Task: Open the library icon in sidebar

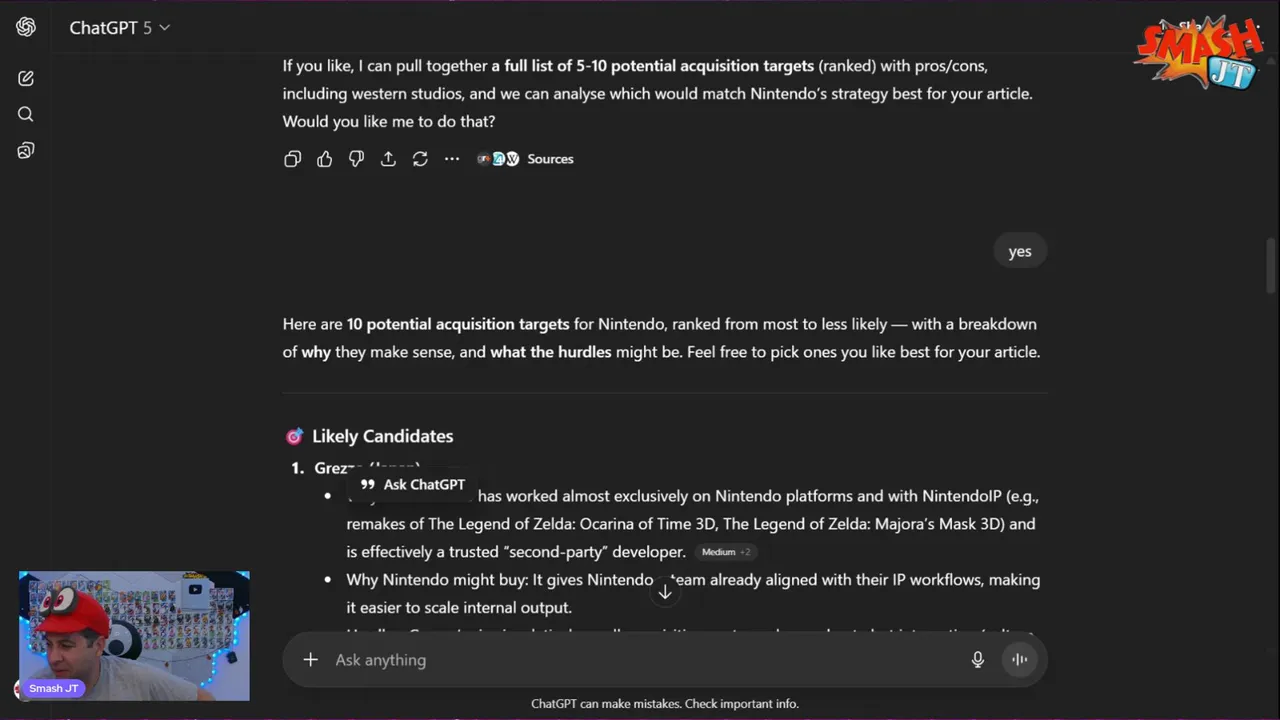Action: (26, 151)
